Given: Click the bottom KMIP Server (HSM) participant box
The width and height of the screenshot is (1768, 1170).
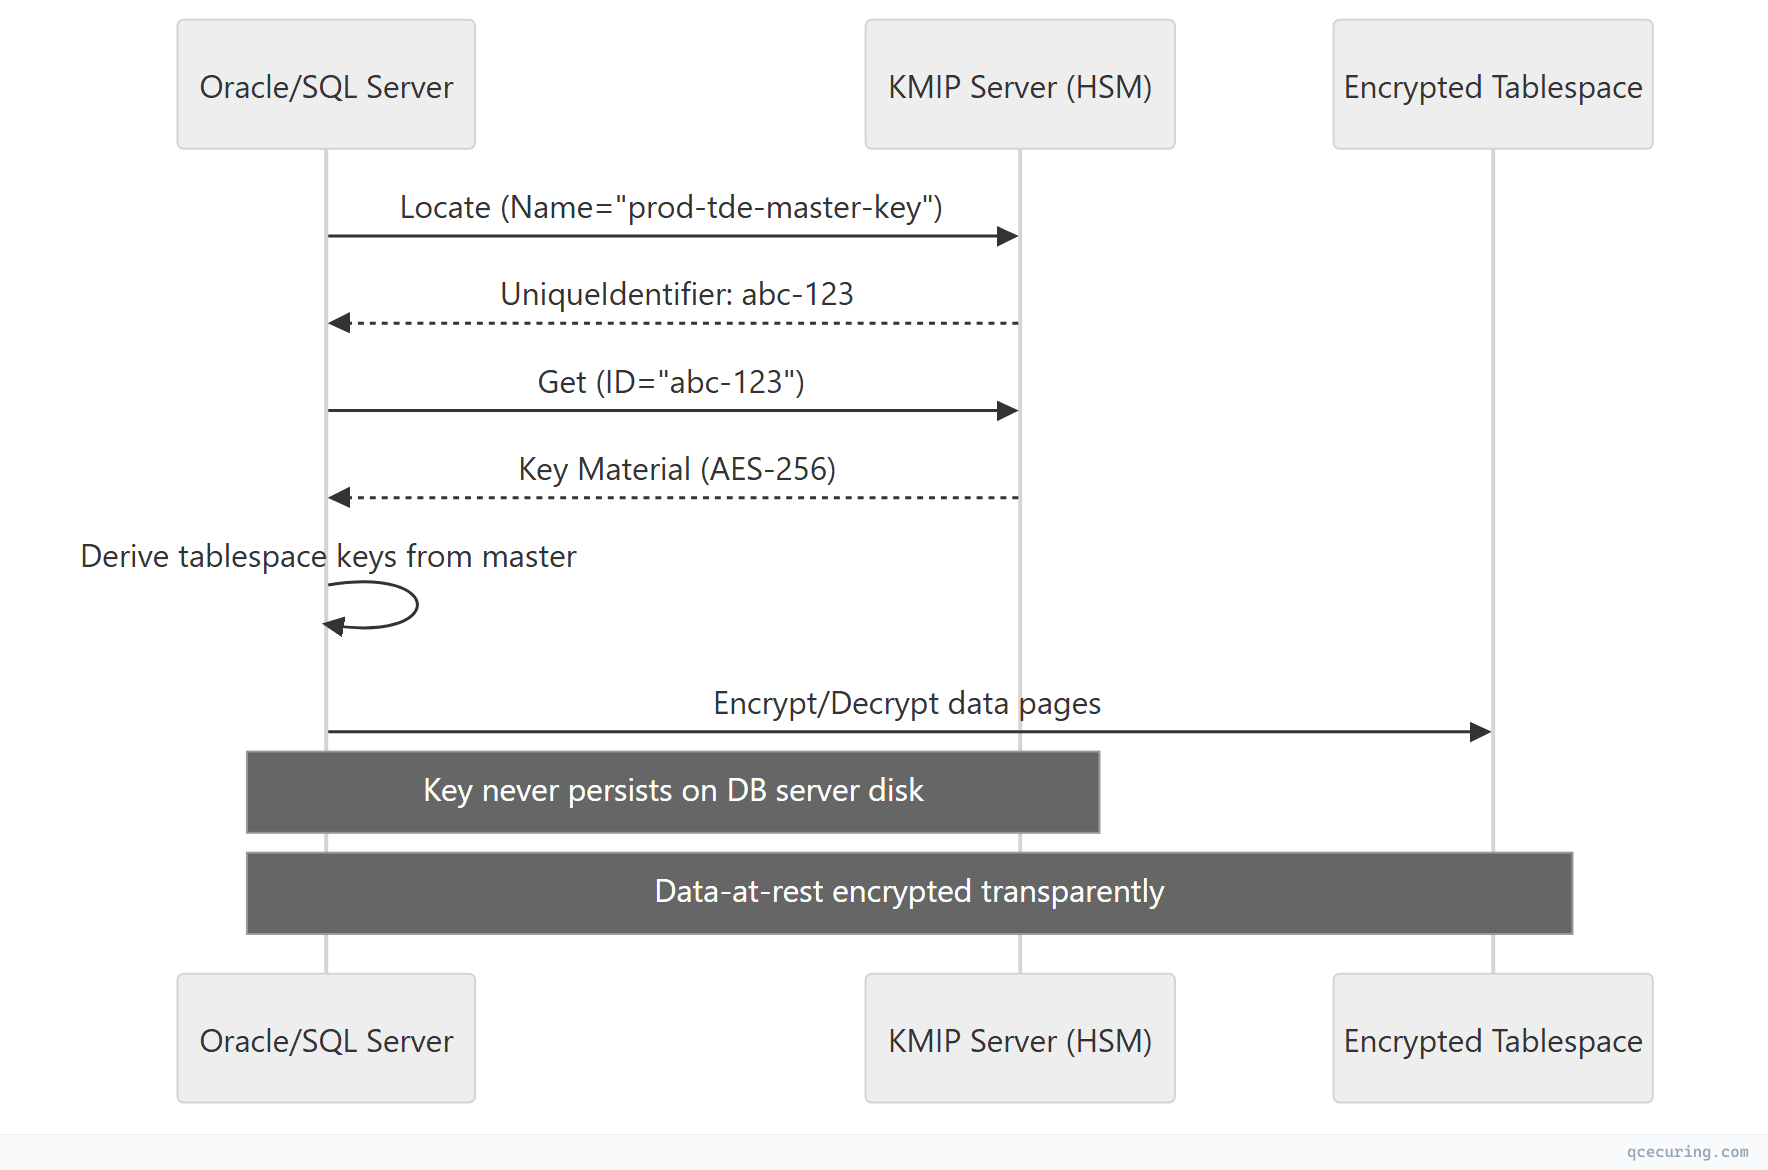Looking at the screenshot, I should coord(1020,1038).
